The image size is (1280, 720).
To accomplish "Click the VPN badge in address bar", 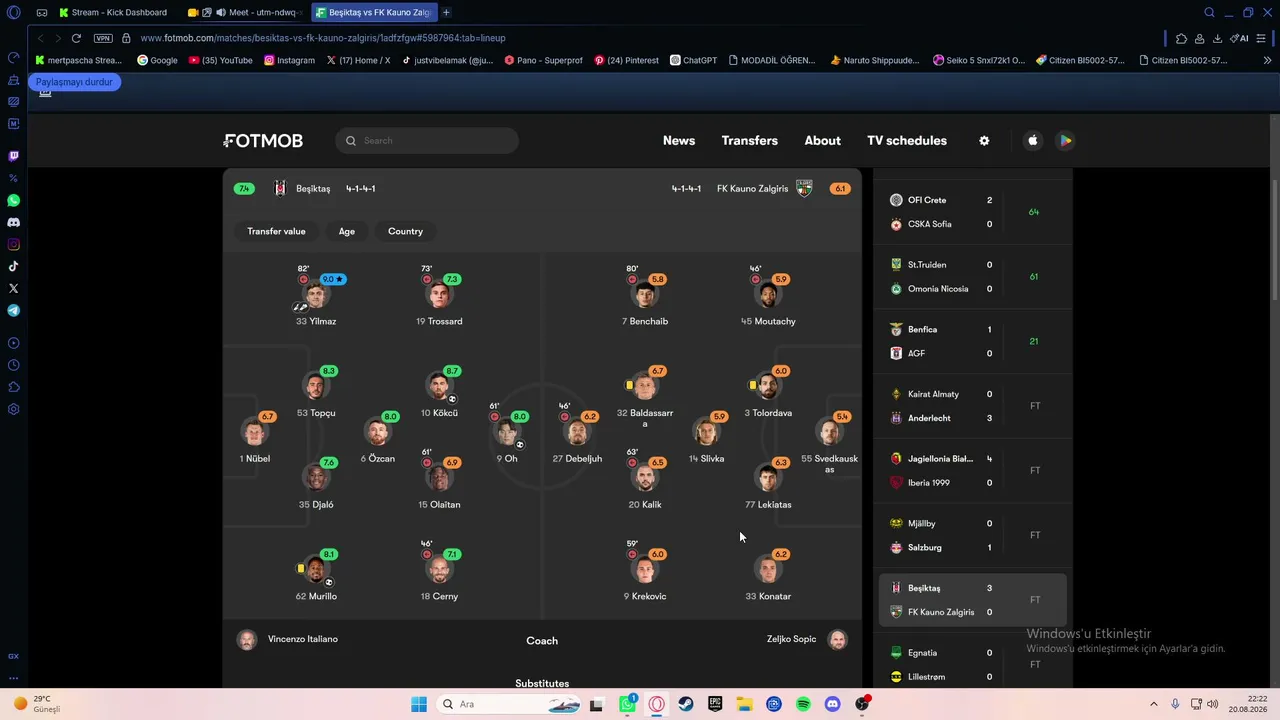I will point(103,38).
